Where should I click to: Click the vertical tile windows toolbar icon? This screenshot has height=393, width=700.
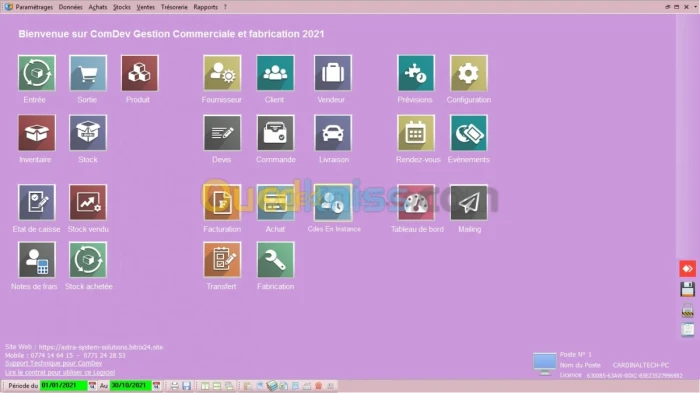tap(205, 385)
